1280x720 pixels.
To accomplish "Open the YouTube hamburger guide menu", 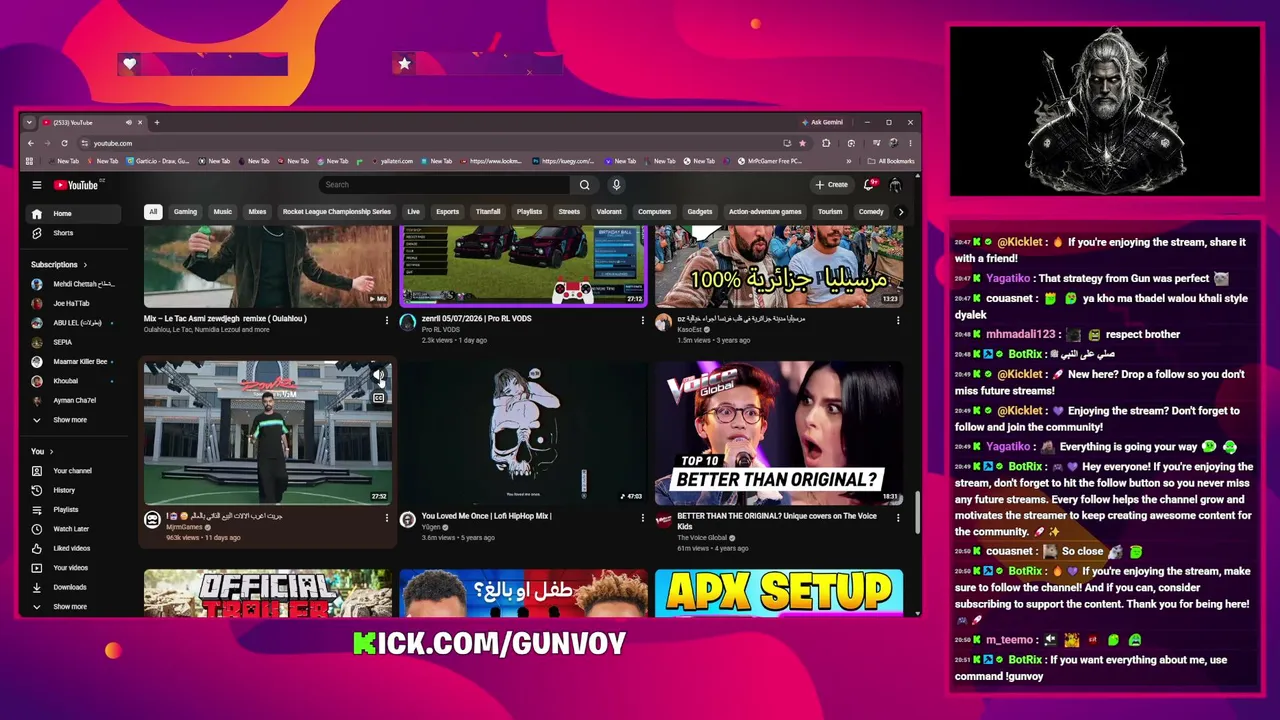I will (x=37, y=185).
